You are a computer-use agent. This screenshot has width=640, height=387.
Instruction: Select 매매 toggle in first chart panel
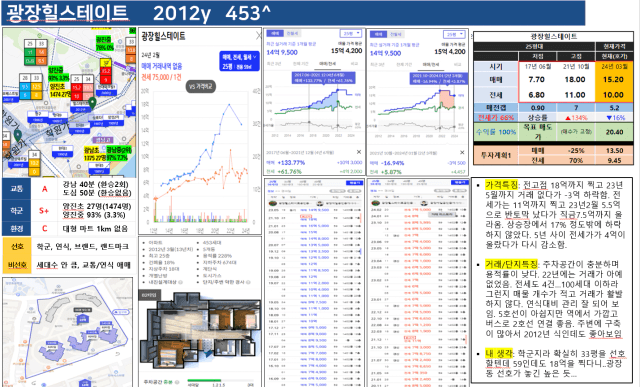coord(276,33)
